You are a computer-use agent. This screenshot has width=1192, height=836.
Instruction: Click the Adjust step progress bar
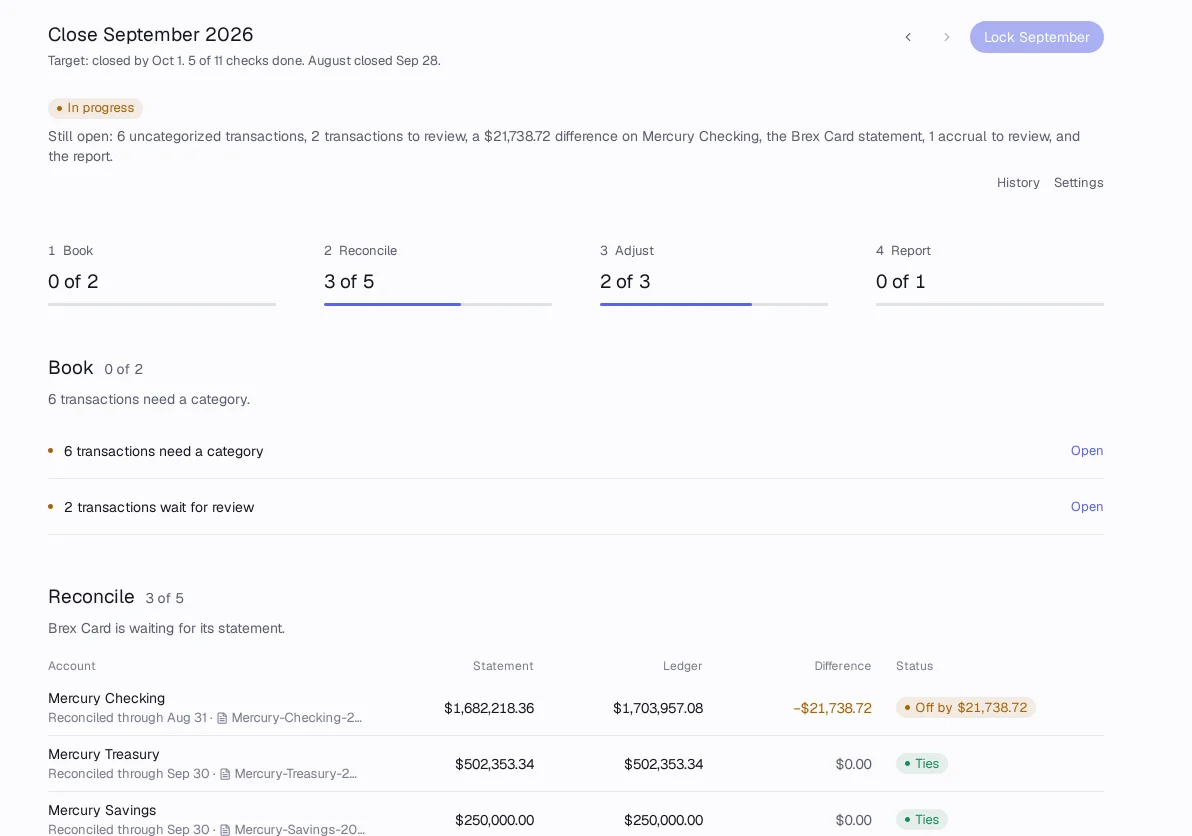(x=713, y=304)
